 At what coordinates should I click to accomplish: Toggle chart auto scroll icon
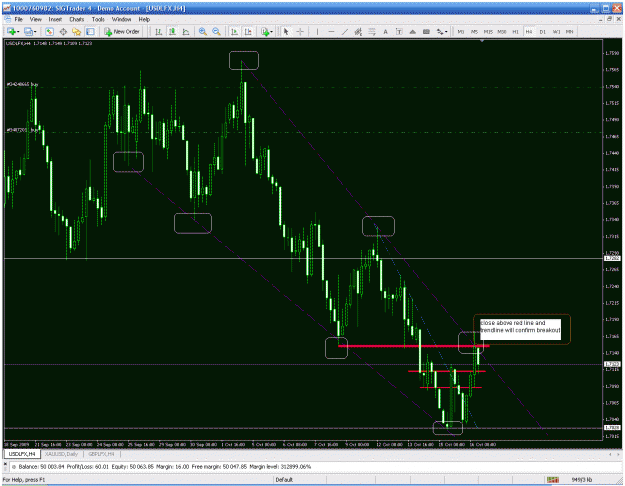tap(234, 31)
